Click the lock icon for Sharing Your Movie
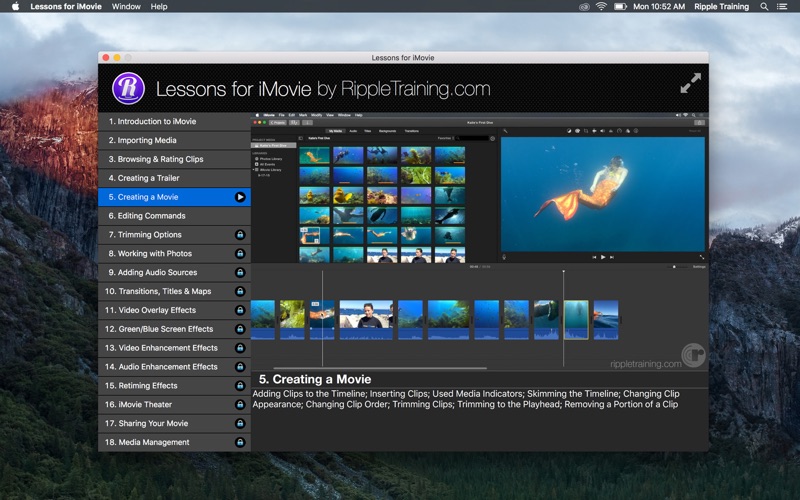800x500 pixels. (240, 423)
